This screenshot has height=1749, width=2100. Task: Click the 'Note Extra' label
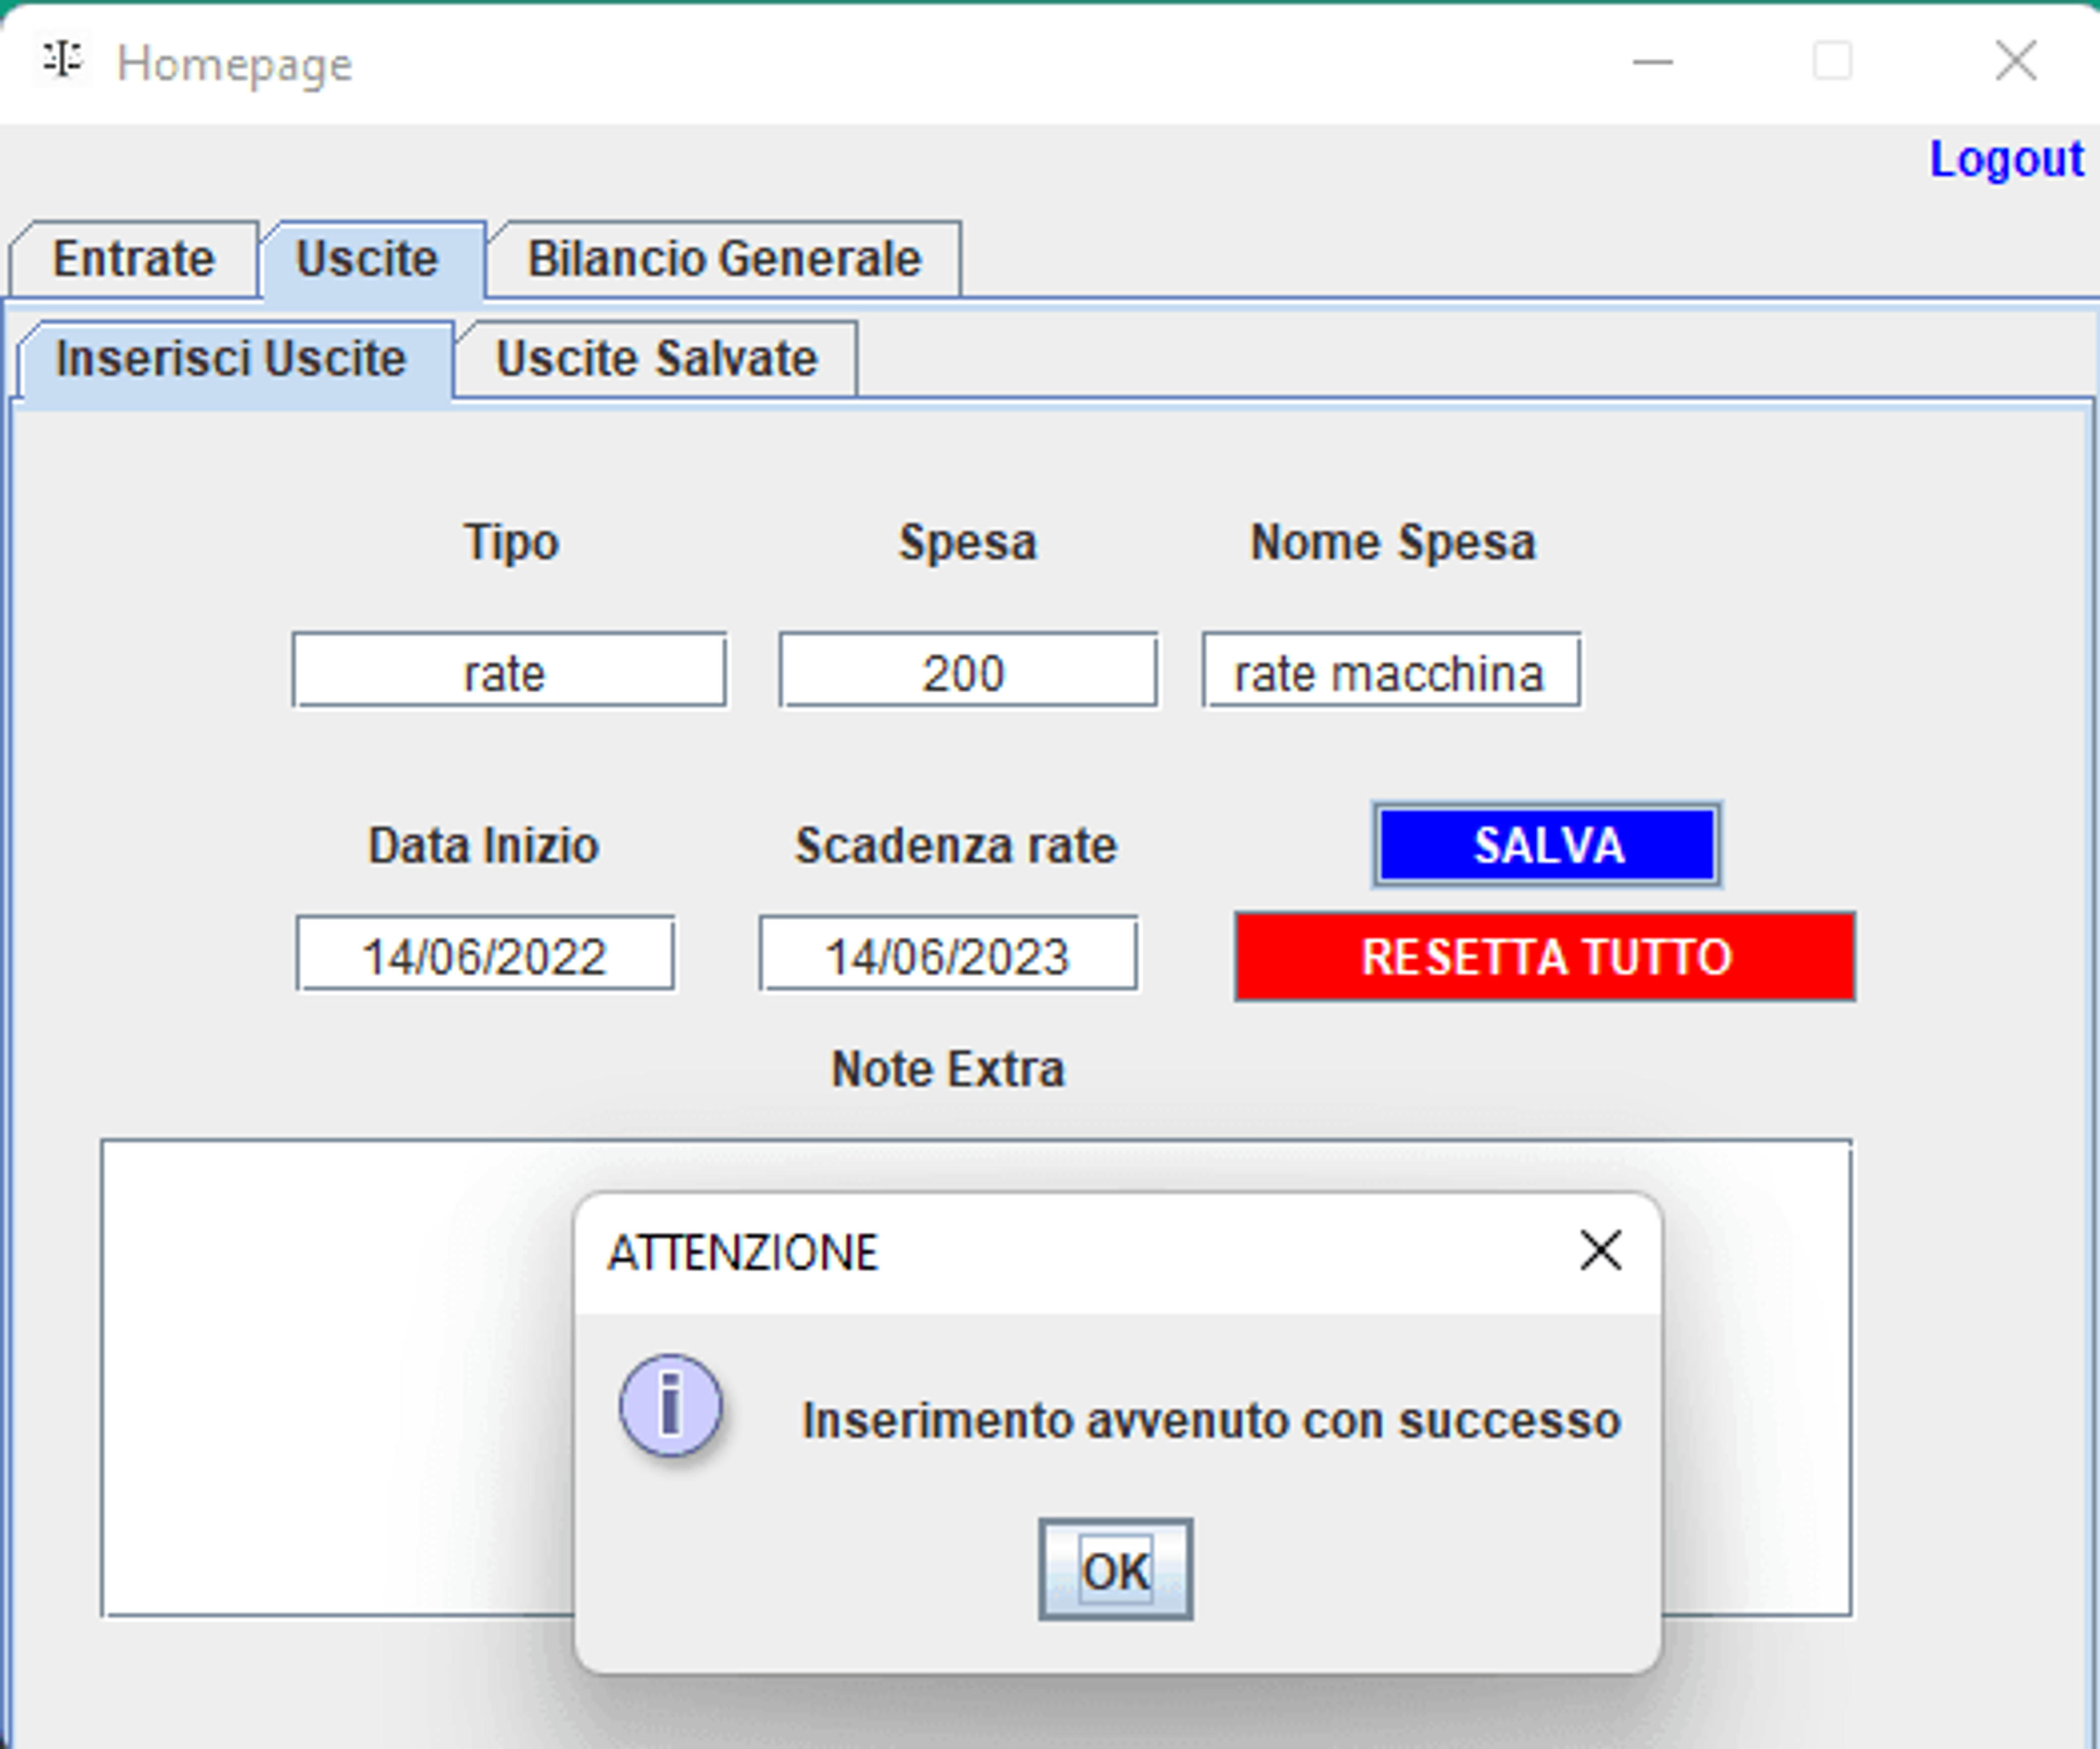tap(948, 1069)
